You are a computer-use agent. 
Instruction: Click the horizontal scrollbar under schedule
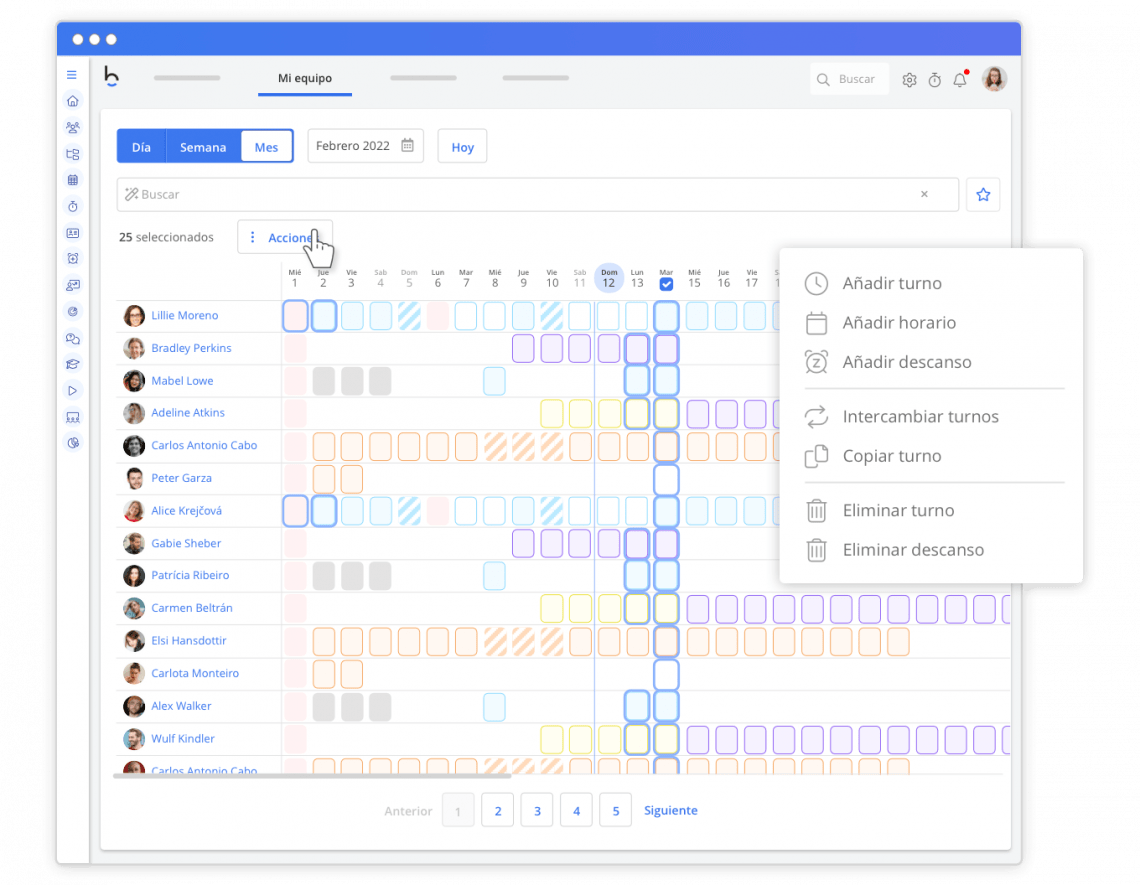tap(312, 775)
